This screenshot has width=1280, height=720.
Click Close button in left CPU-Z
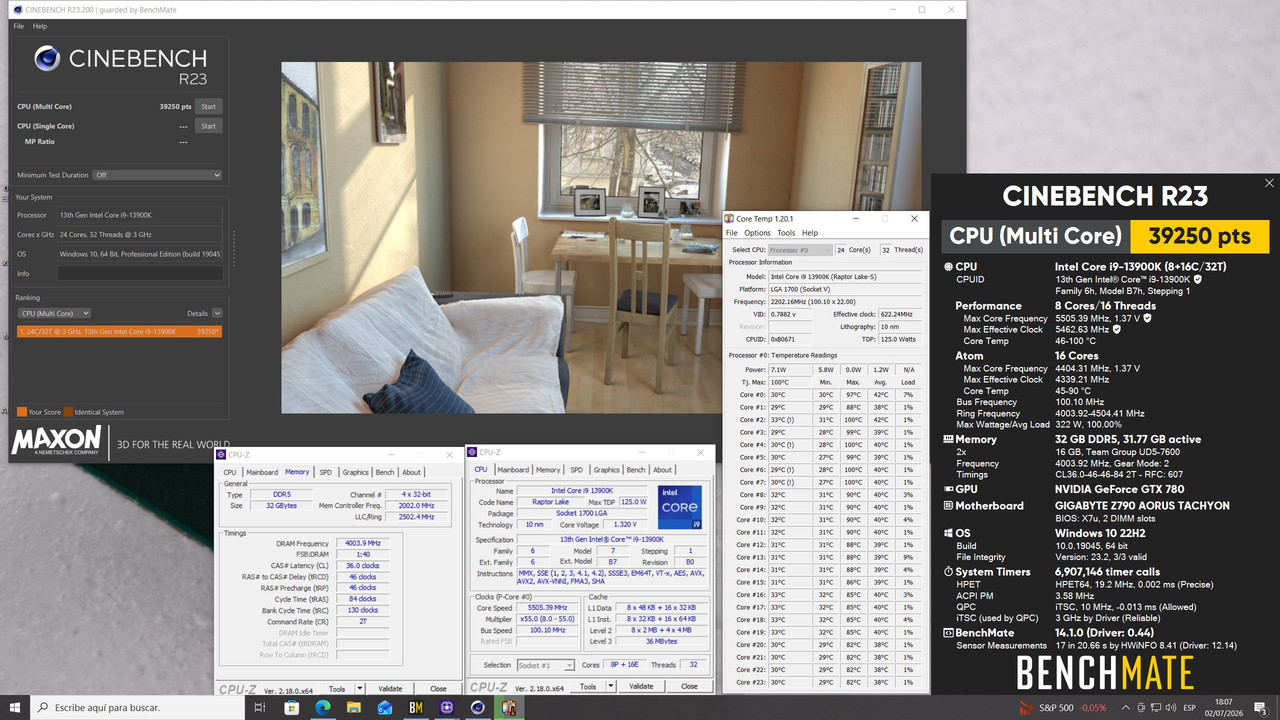tap(438, 689)
